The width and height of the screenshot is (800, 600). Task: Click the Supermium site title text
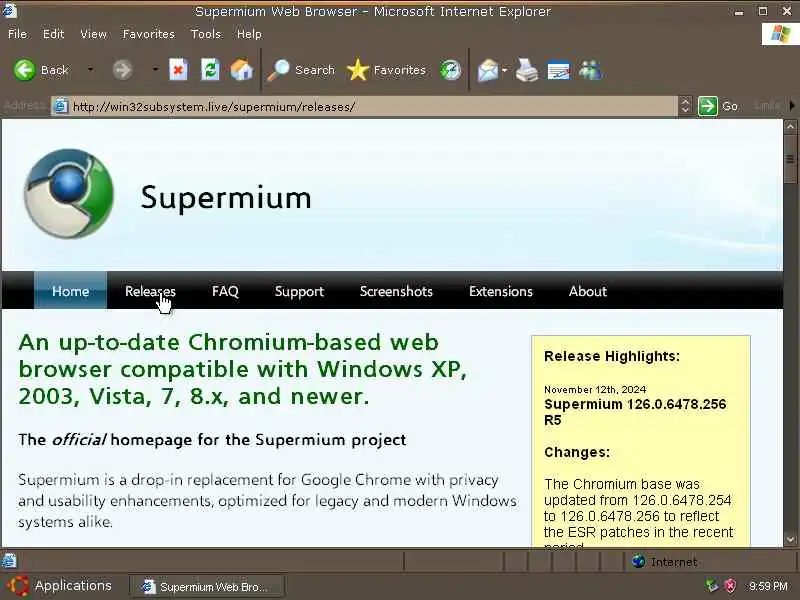[226, 197]
